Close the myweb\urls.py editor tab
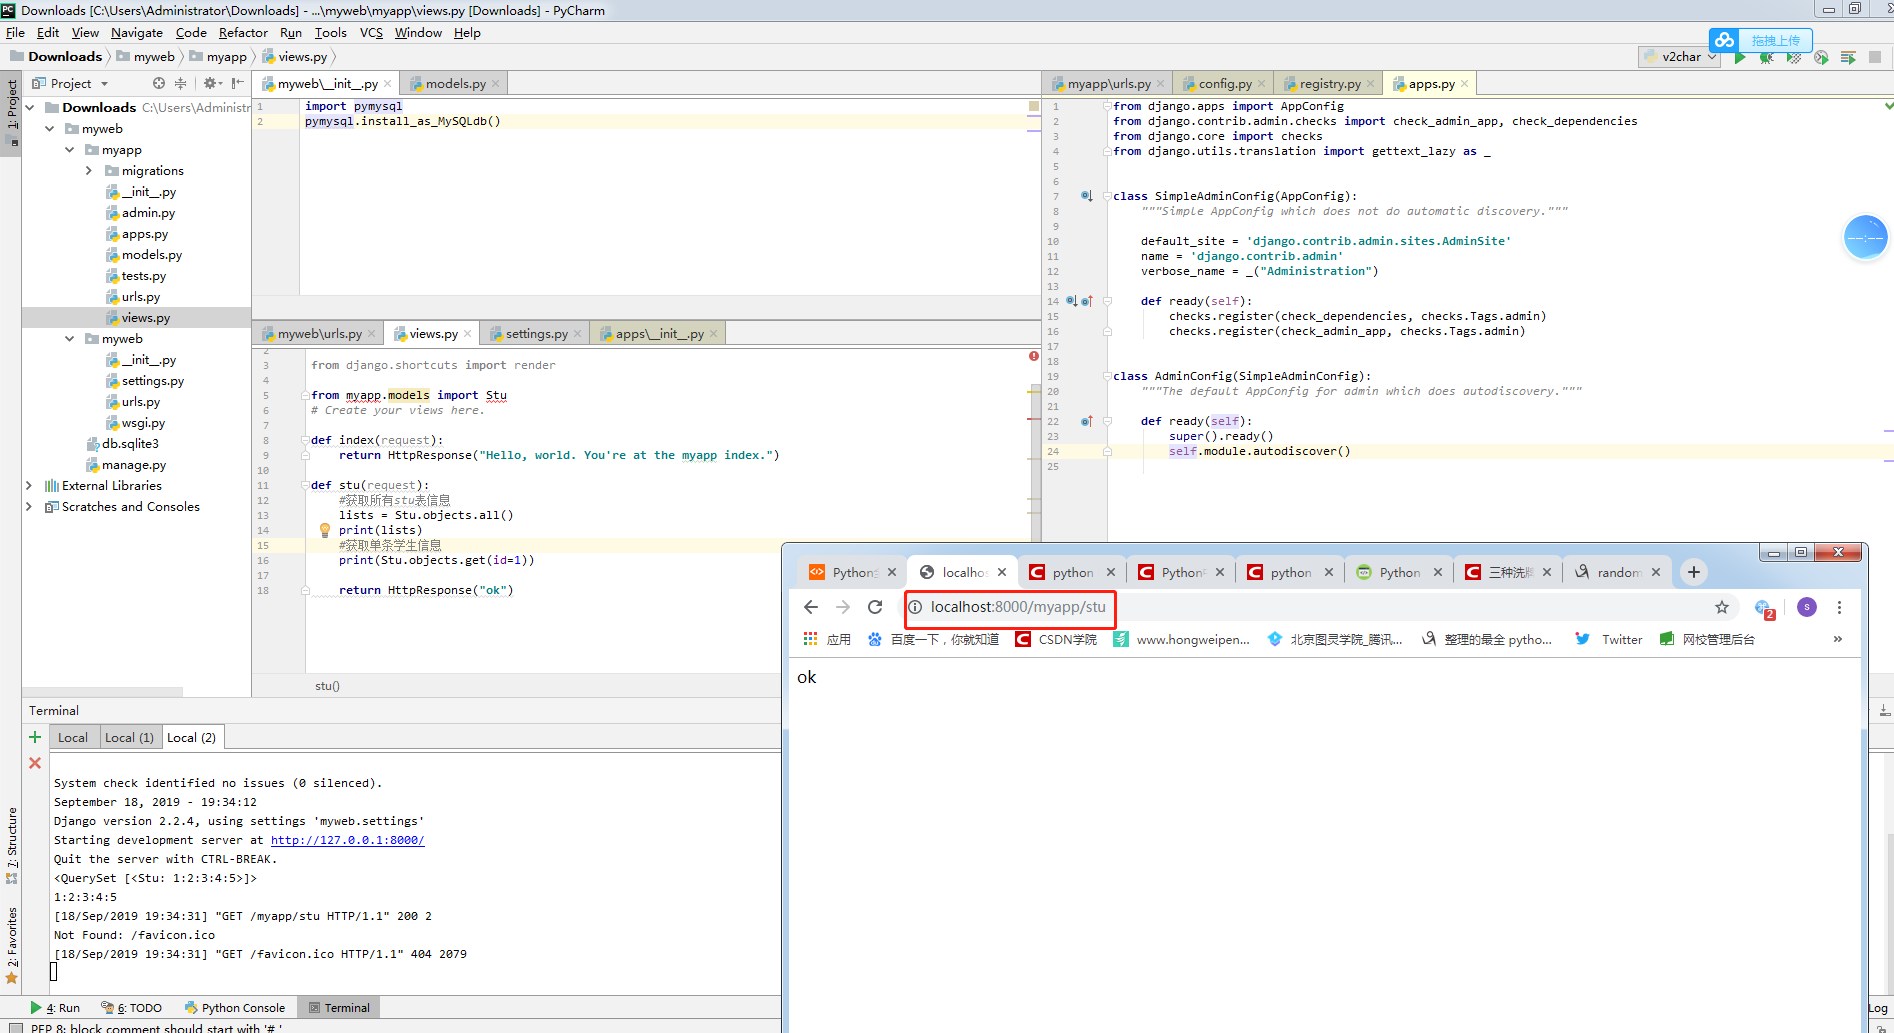 tap(372, 334)
